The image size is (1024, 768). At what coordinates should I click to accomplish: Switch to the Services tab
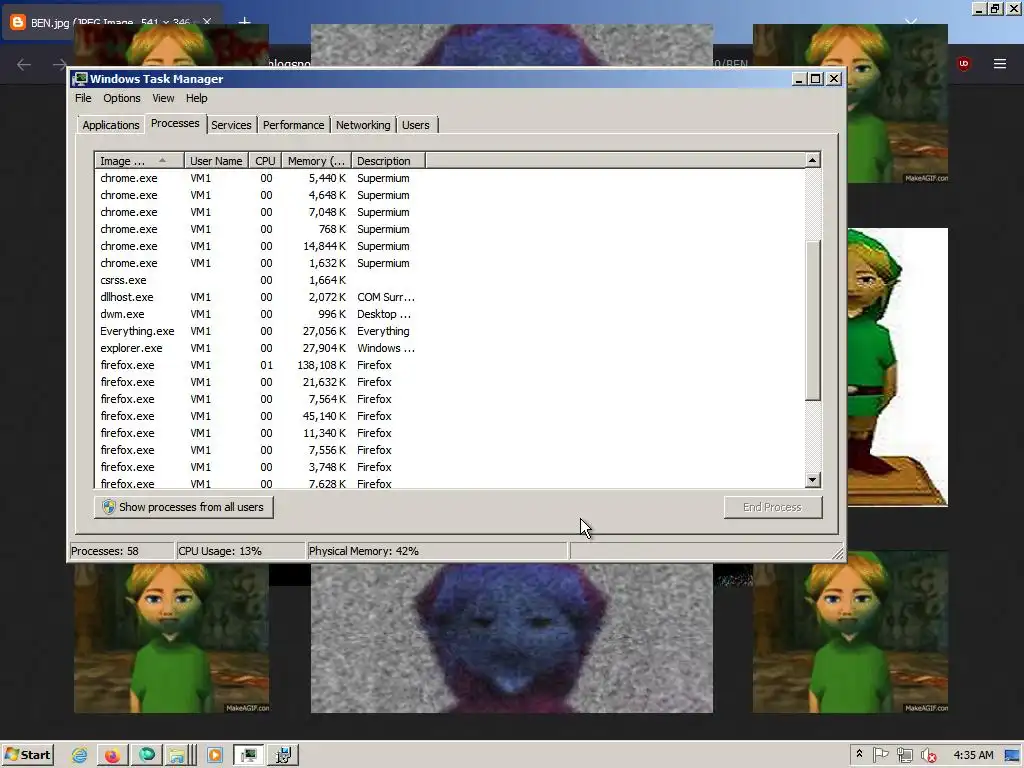click(231, 125)
